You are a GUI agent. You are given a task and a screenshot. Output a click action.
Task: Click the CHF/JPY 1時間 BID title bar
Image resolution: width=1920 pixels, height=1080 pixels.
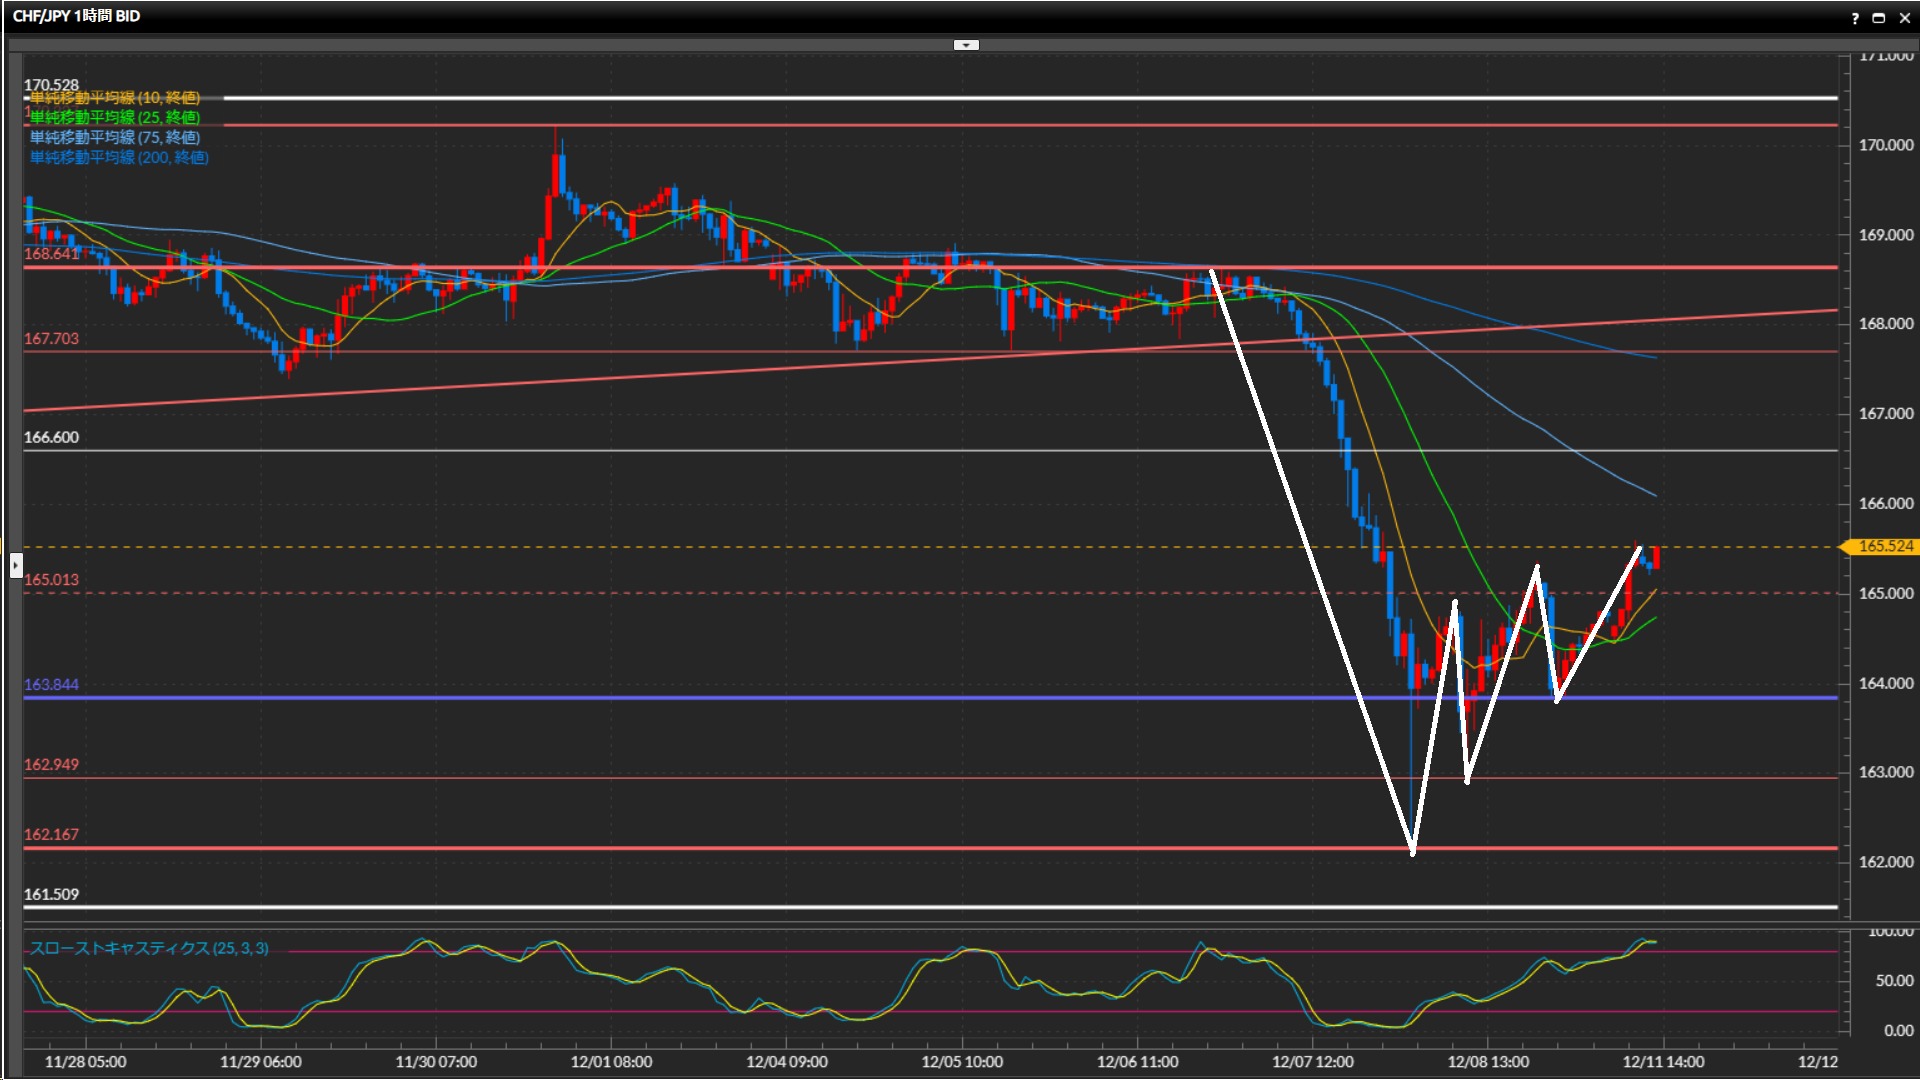click(76, 16)
